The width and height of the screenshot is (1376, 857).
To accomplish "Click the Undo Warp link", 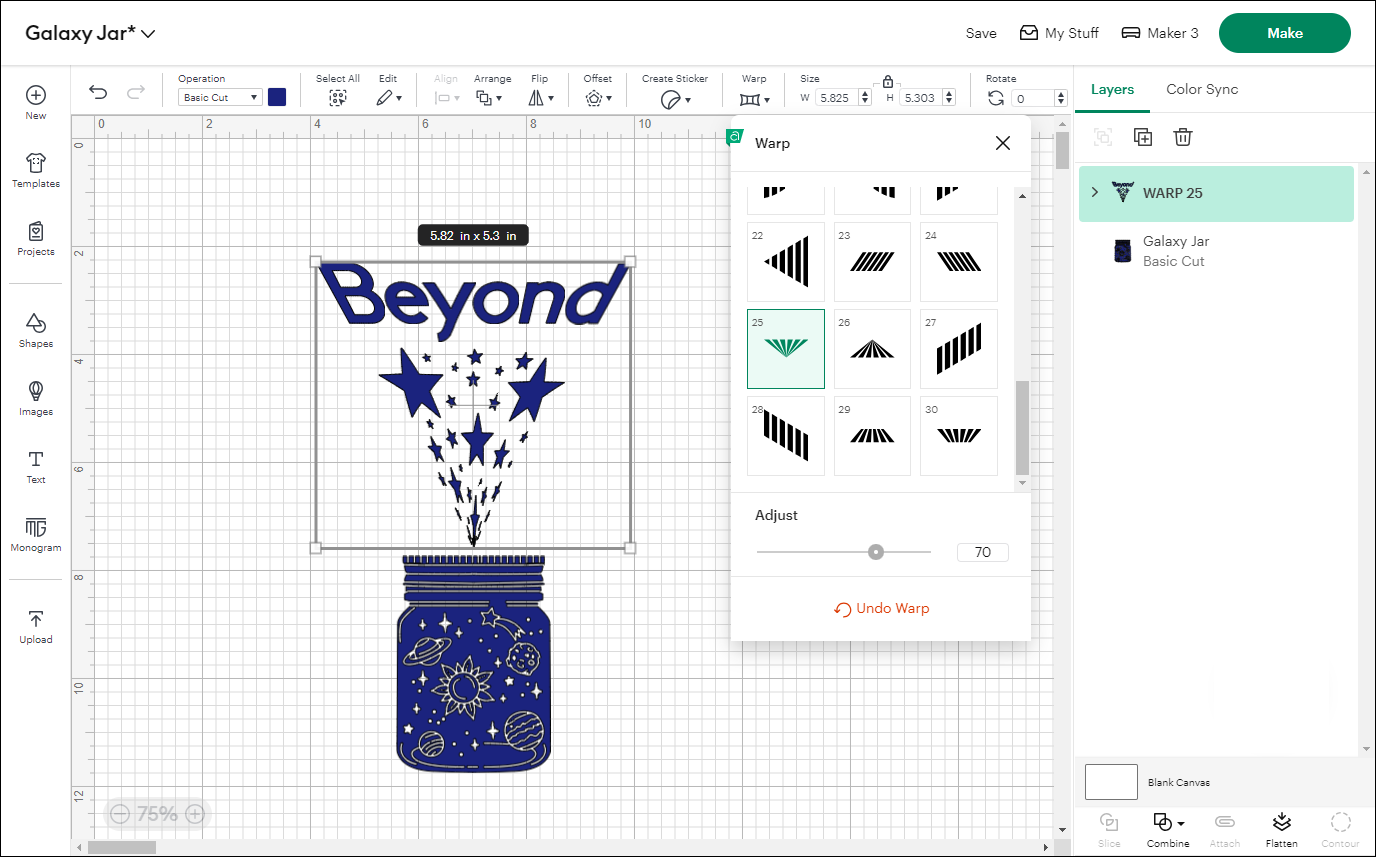I will (x=881, y=608).
